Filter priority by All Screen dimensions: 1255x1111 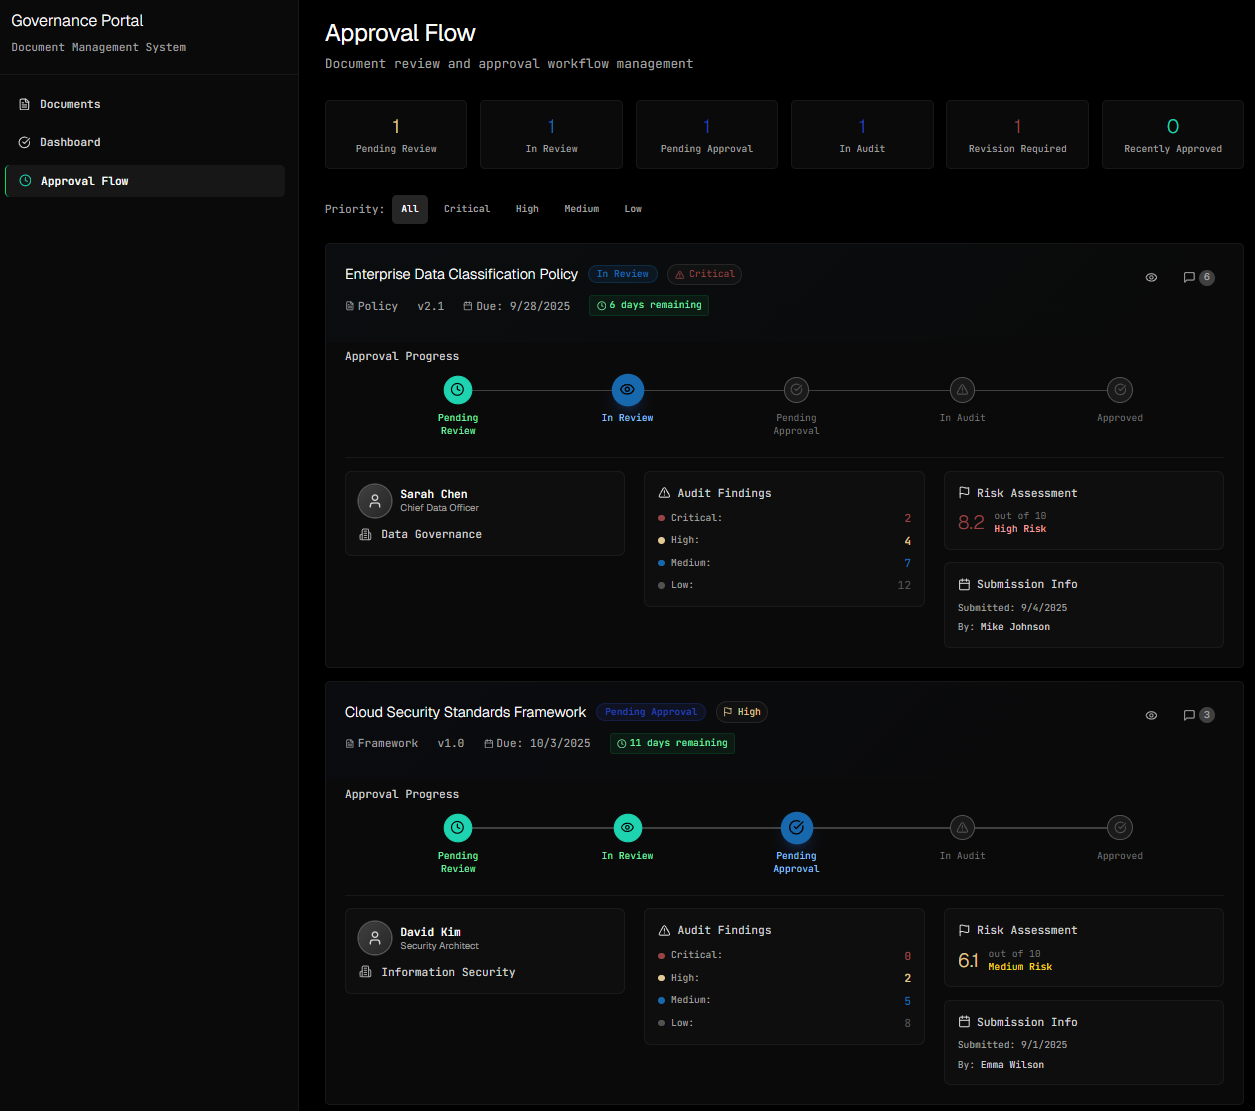pyautogui.click(x=410, y=209)
